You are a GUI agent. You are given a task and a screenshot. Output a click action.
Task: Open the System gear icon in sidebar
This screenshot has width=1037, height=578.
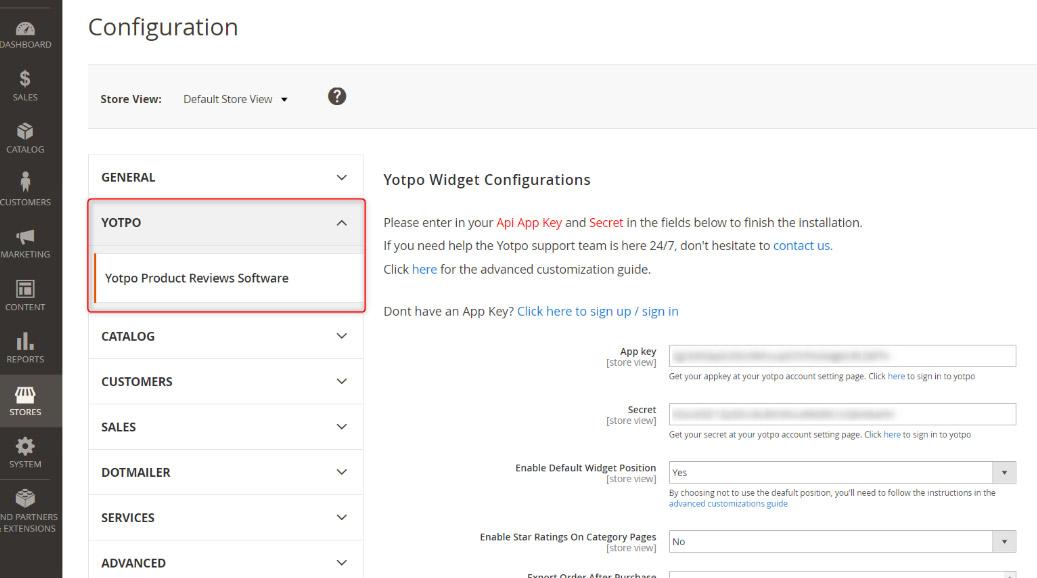[25, 446]
